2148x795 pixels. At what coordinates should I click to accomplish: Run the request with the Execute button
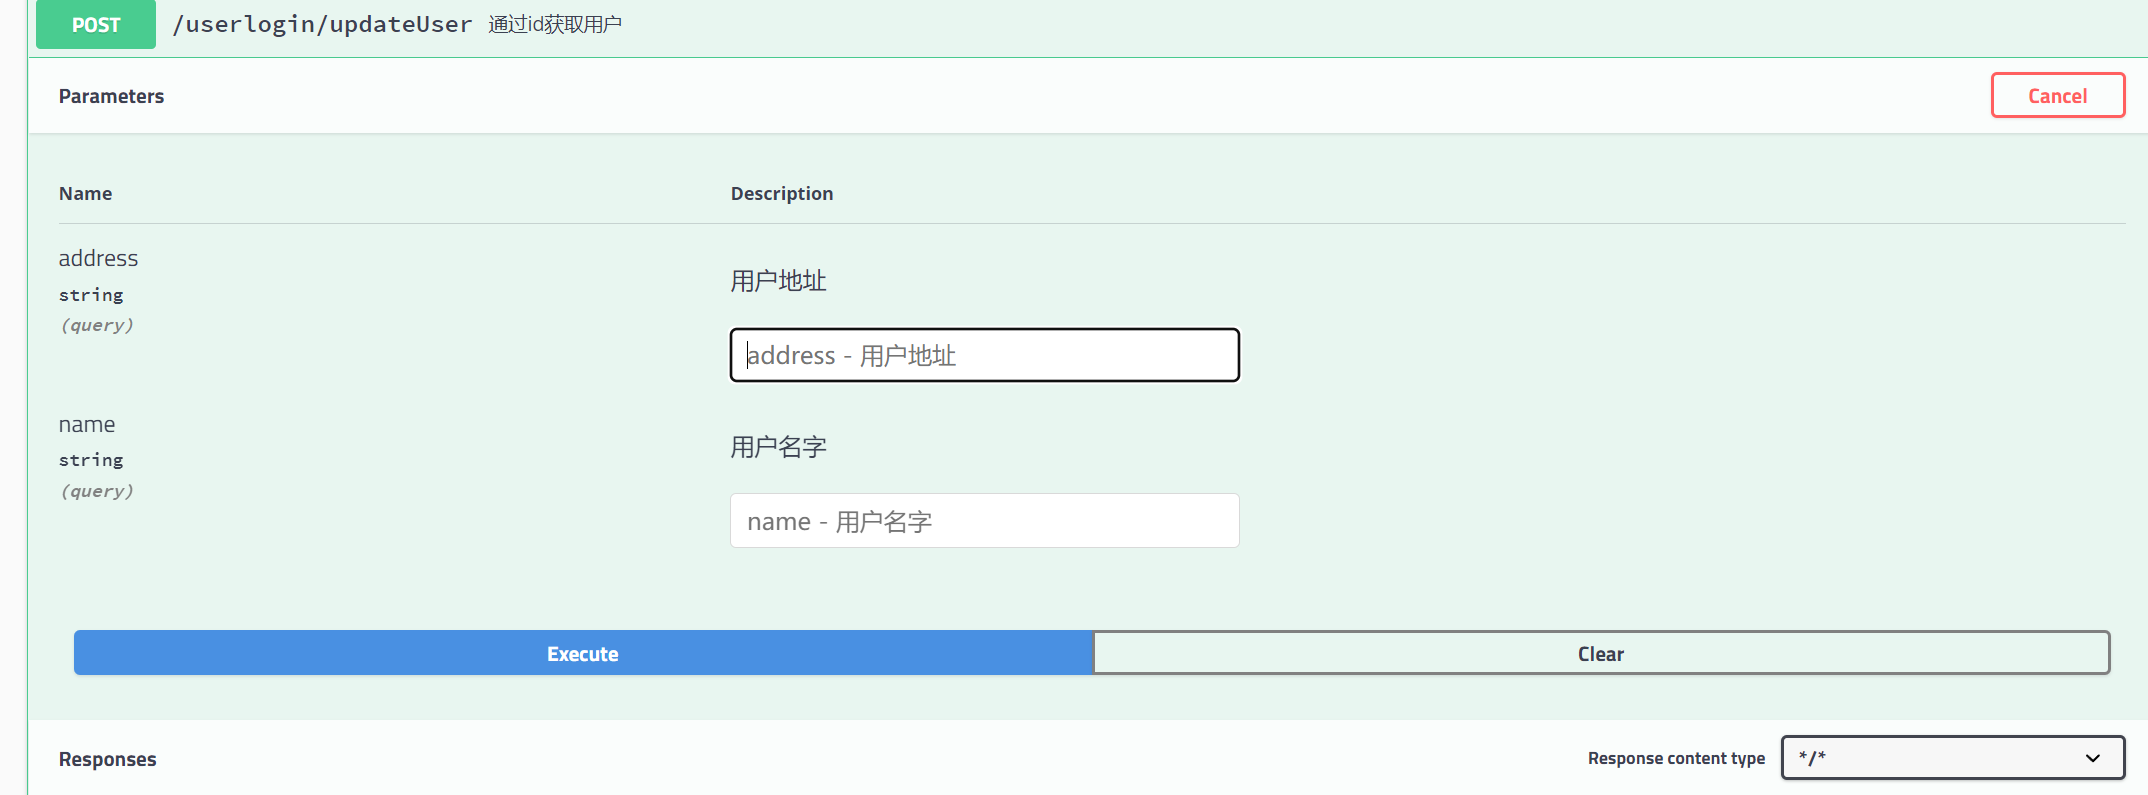pyautogui.click(x=583, y=653)
